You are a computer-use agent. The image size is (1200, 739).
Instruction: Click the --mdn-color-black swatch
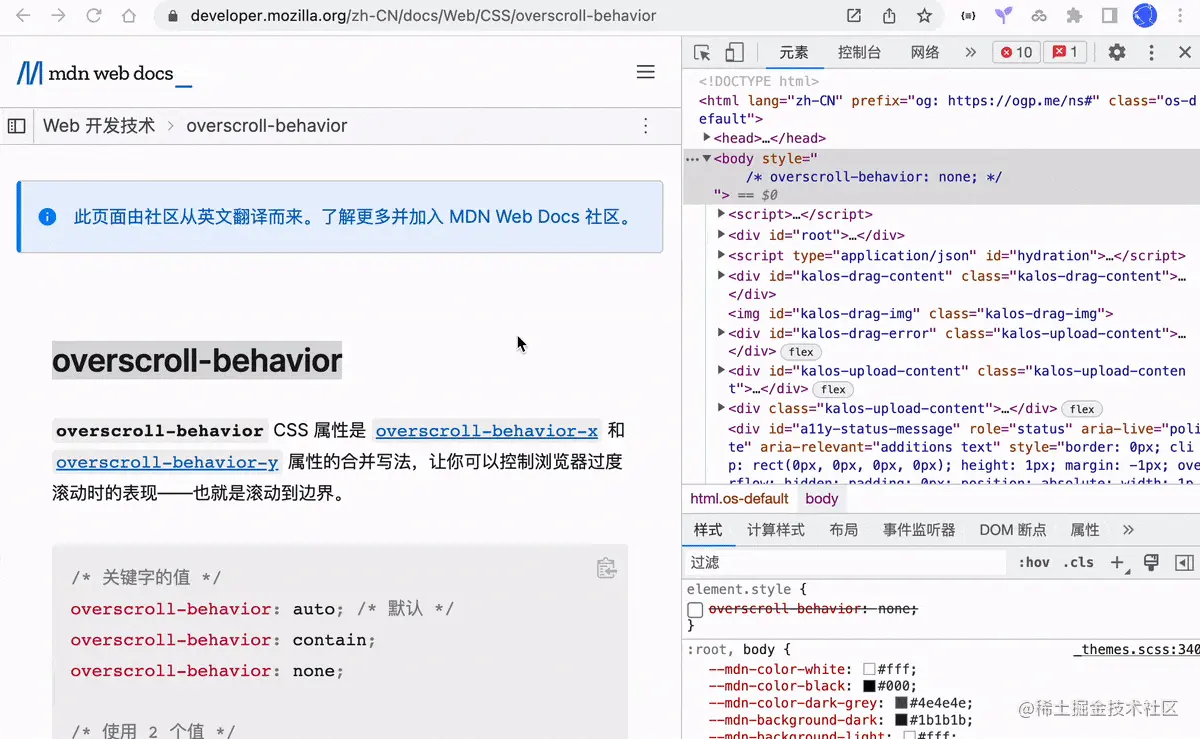869,687
